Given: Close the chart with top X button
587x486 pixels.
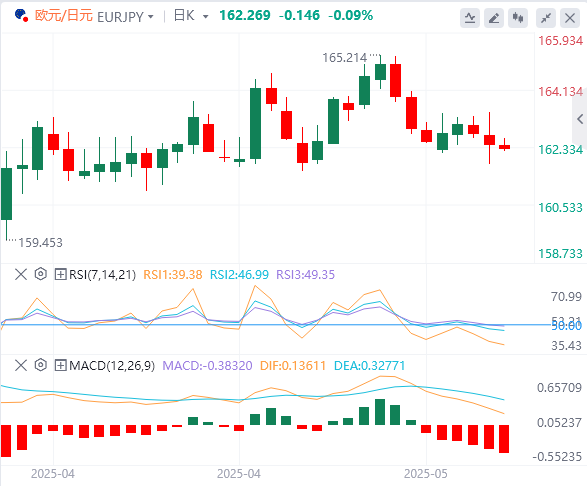Looking at the screenshot, I should [570, 18].
